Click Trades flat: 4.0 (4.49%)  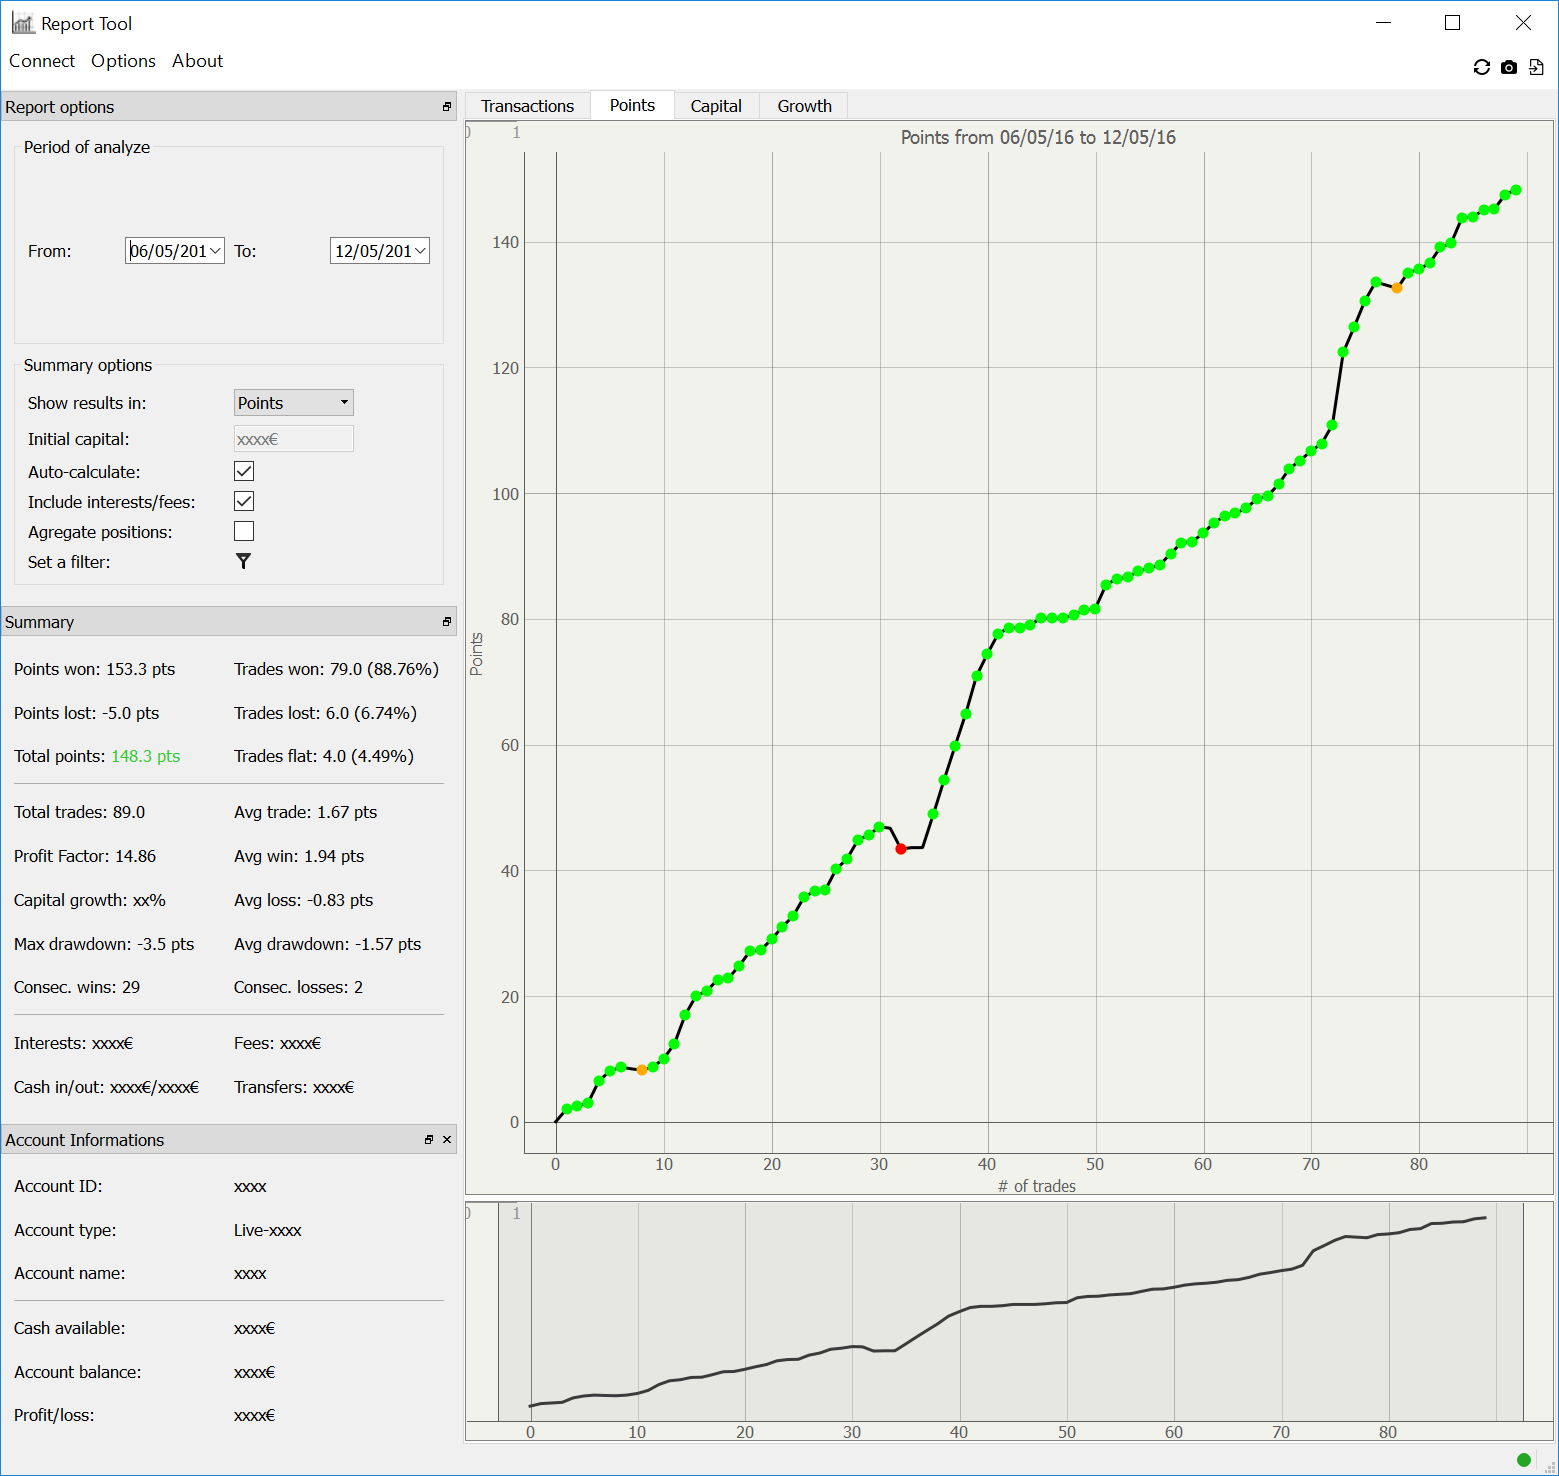[324, 756]
